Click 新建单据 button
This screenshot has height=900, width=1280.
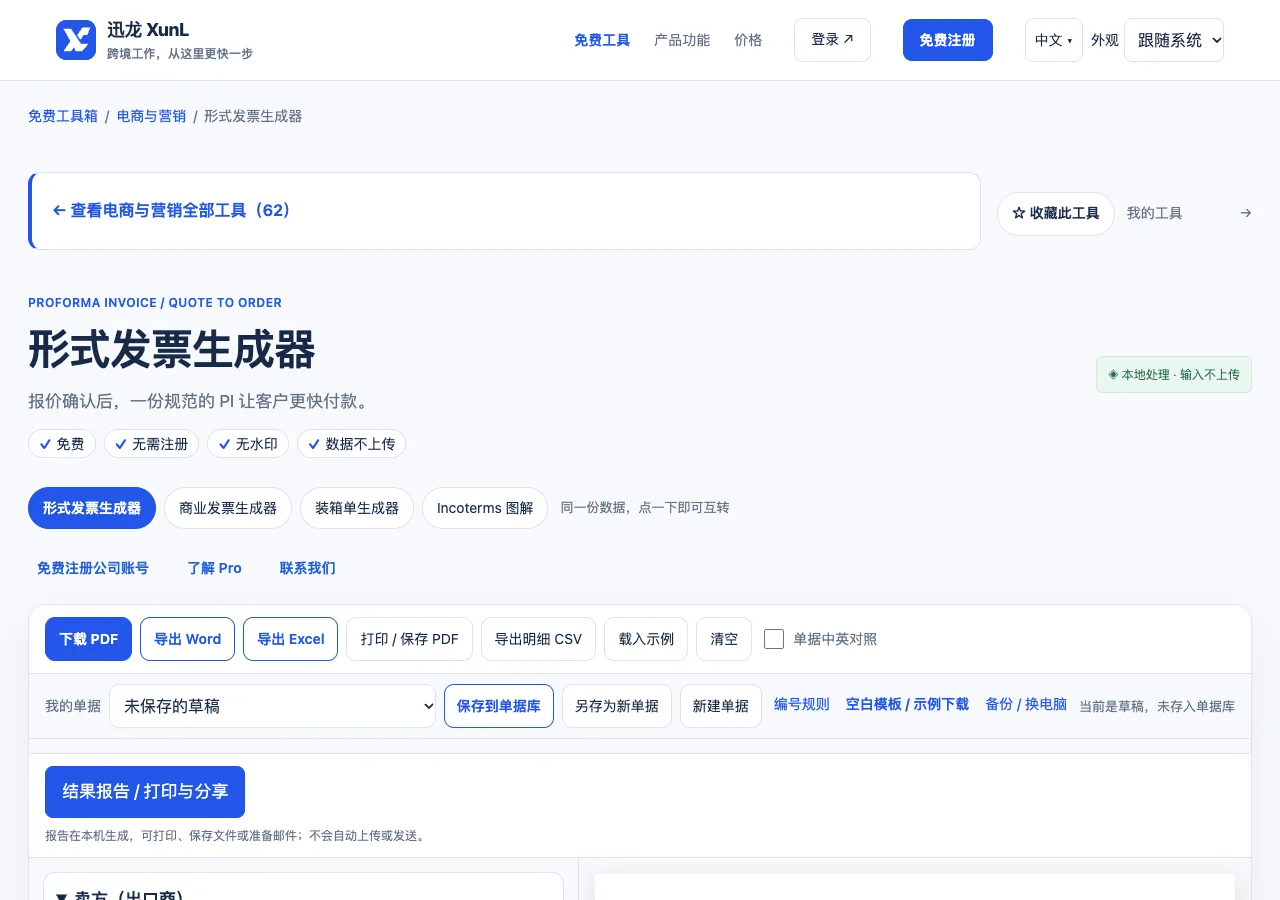click(721, 706)
